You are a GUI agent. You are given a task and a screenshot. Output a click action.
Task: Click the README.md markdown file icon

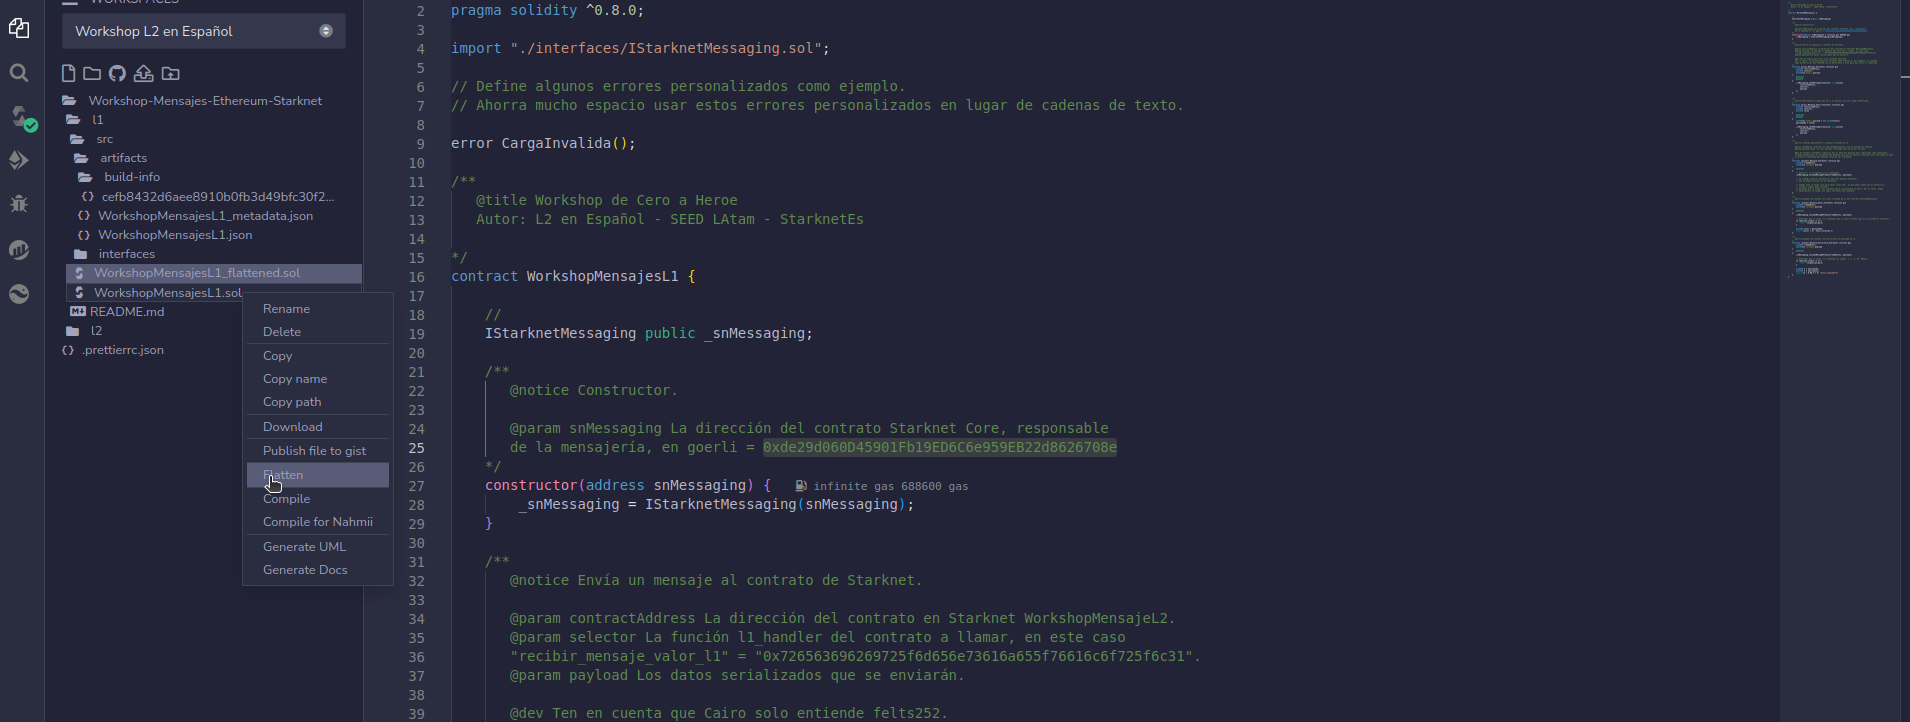click(x=77, y=312)
